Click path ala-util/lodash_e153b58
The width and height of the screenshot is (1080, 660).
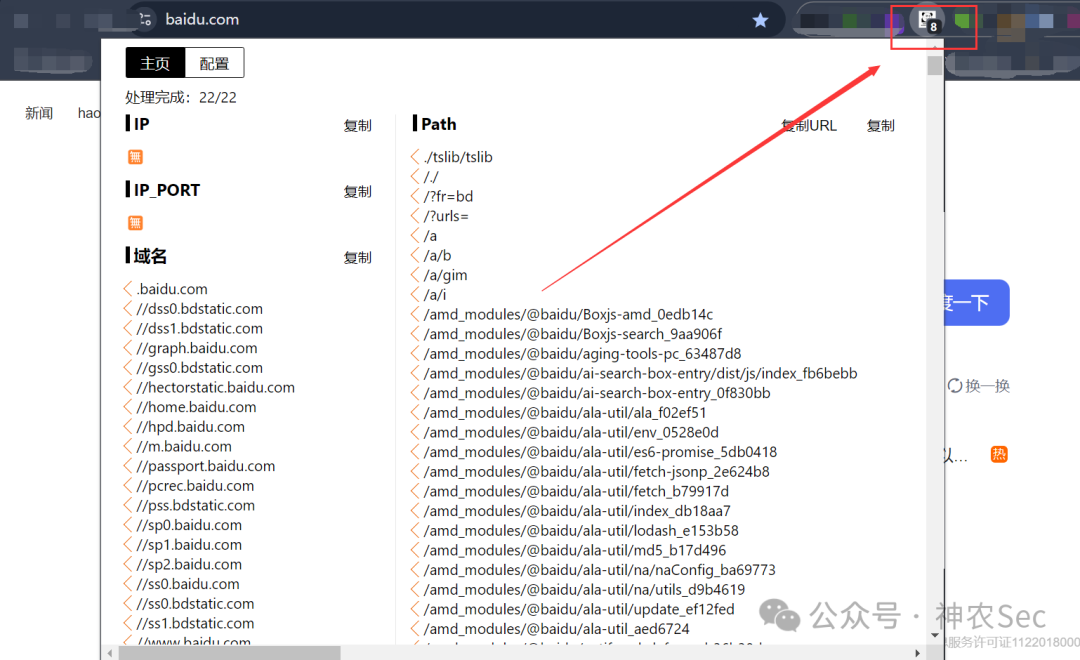coord(581,531)
